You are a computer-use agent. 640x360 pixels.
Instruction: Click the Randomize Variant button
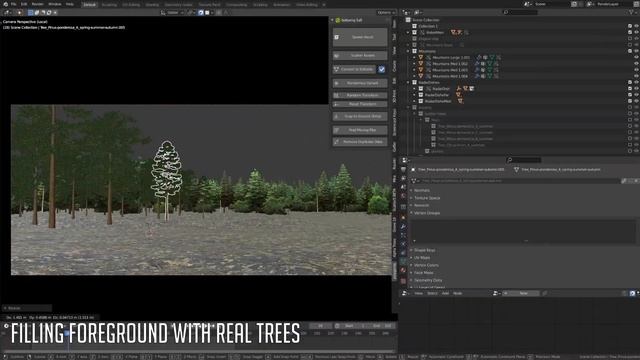tap(360, 83)
